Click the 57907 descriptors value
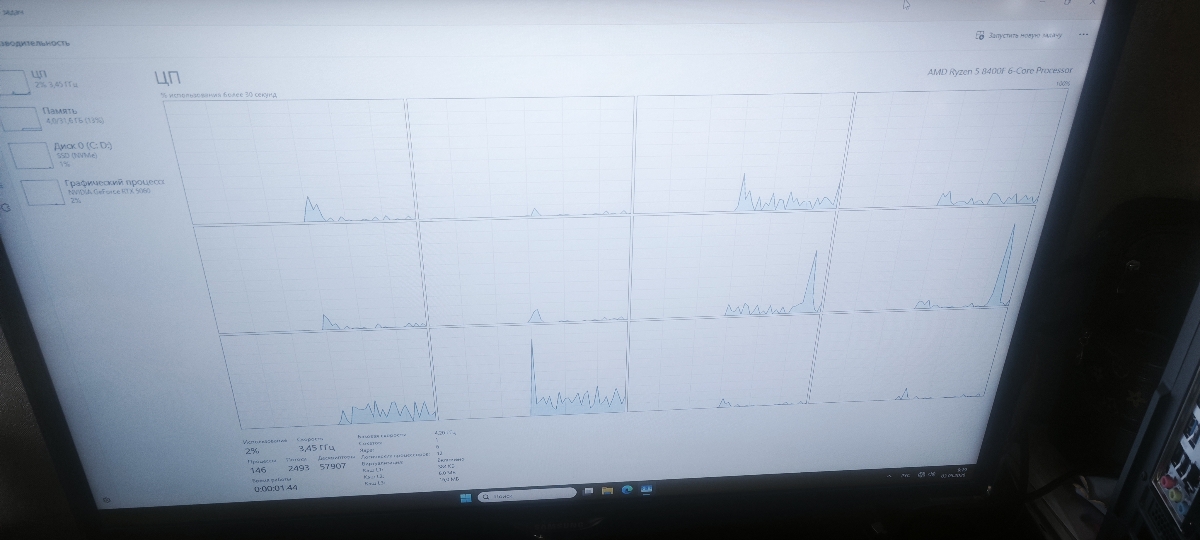1200x540 pixels. click(x=332, y=466)
